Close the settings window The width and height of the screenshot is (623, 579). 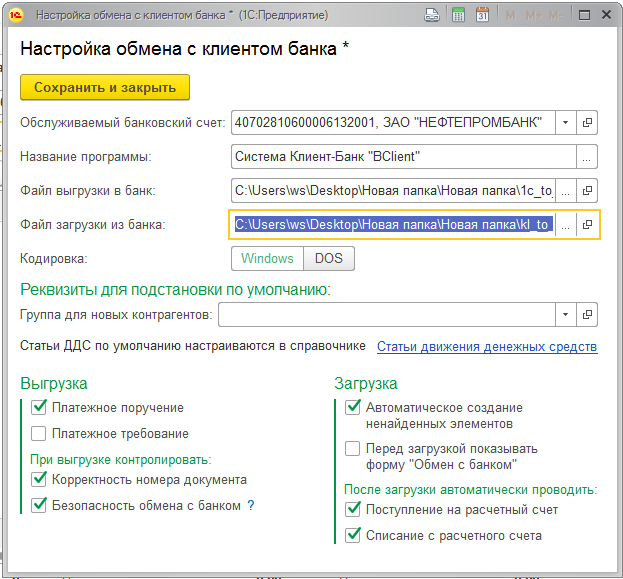(x=606, y=15)
